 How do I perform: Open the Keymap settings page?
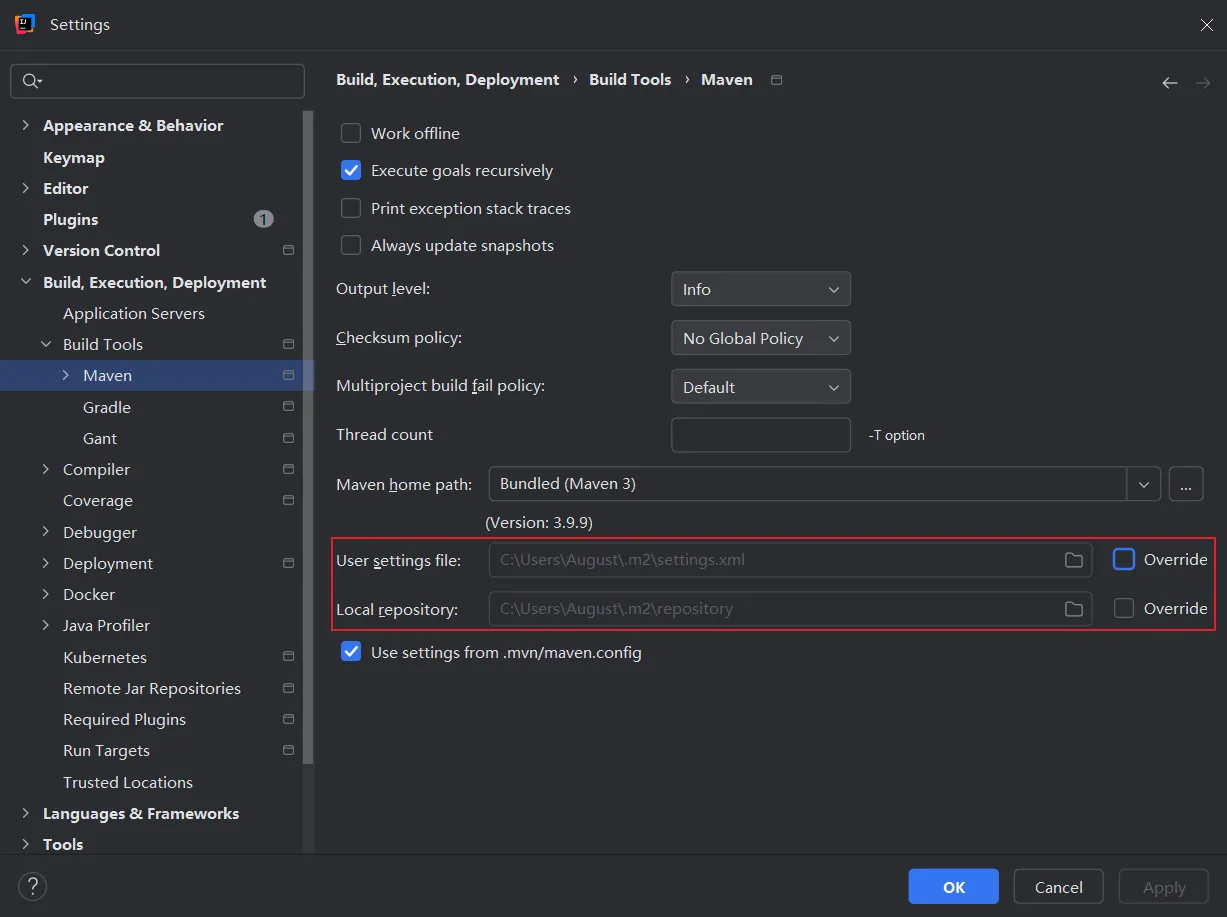[74, 157]
